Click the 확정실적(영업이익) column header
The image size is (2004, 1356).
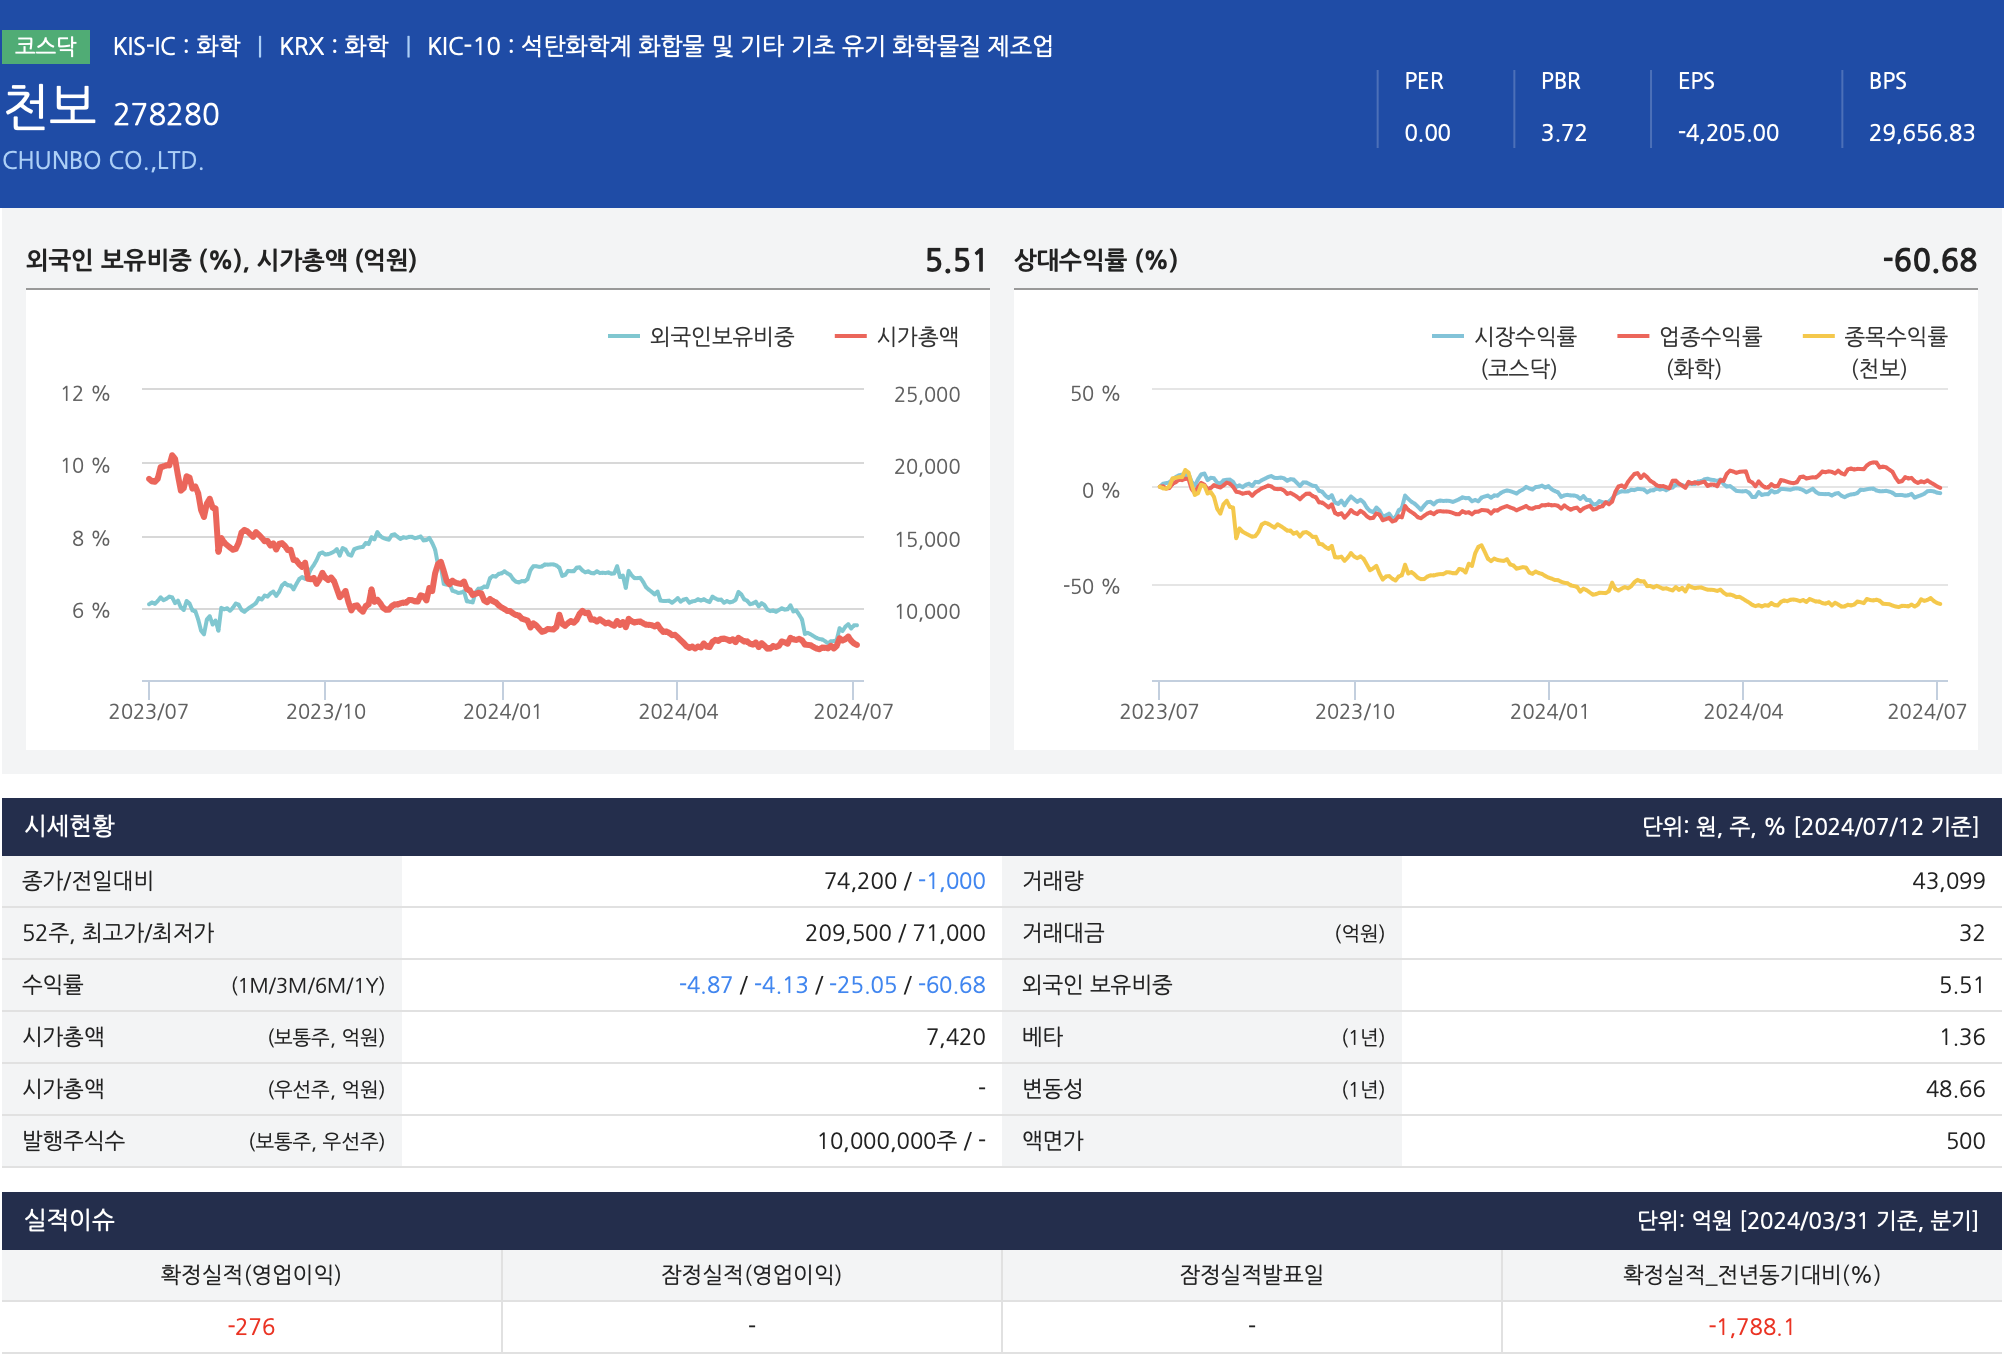coord(251,1275)
